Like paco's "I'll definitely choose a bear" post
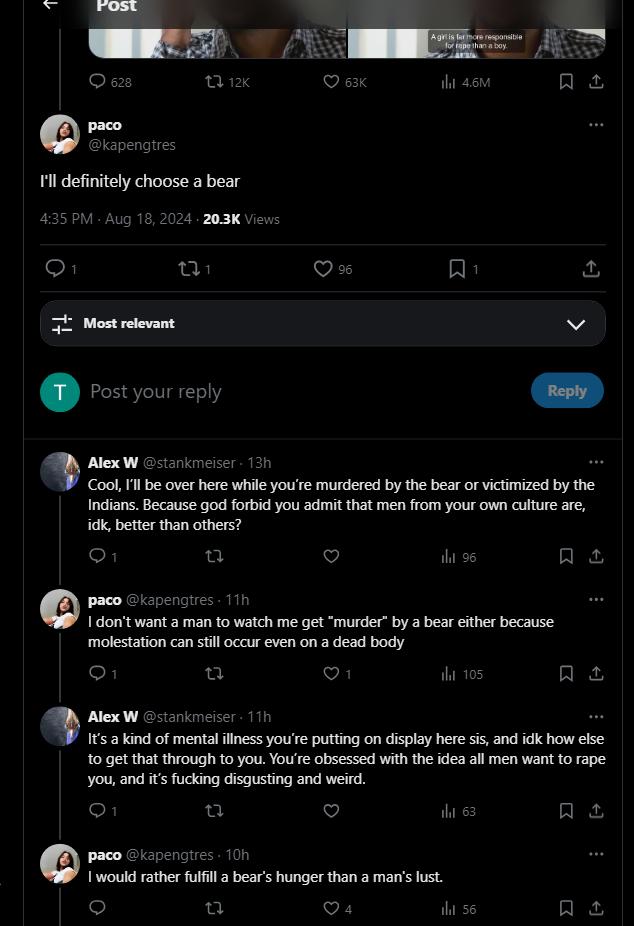This screenshot has width=634, height=926. click(323, 269)
